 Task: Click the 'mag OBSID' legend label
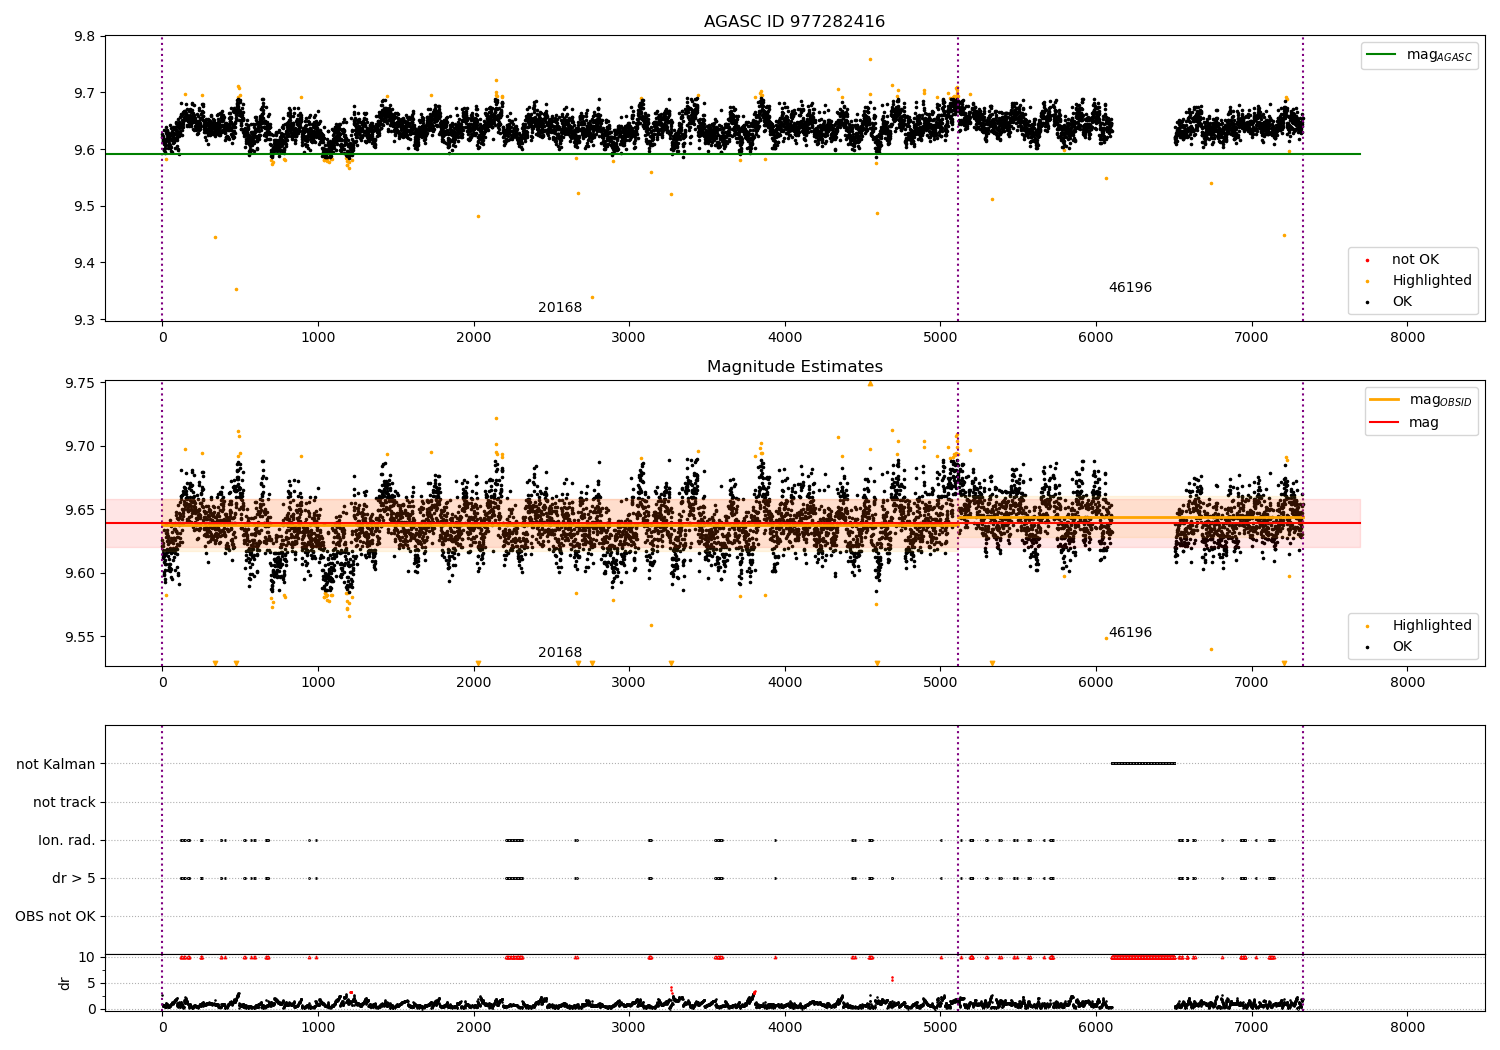pos(1440,401)
